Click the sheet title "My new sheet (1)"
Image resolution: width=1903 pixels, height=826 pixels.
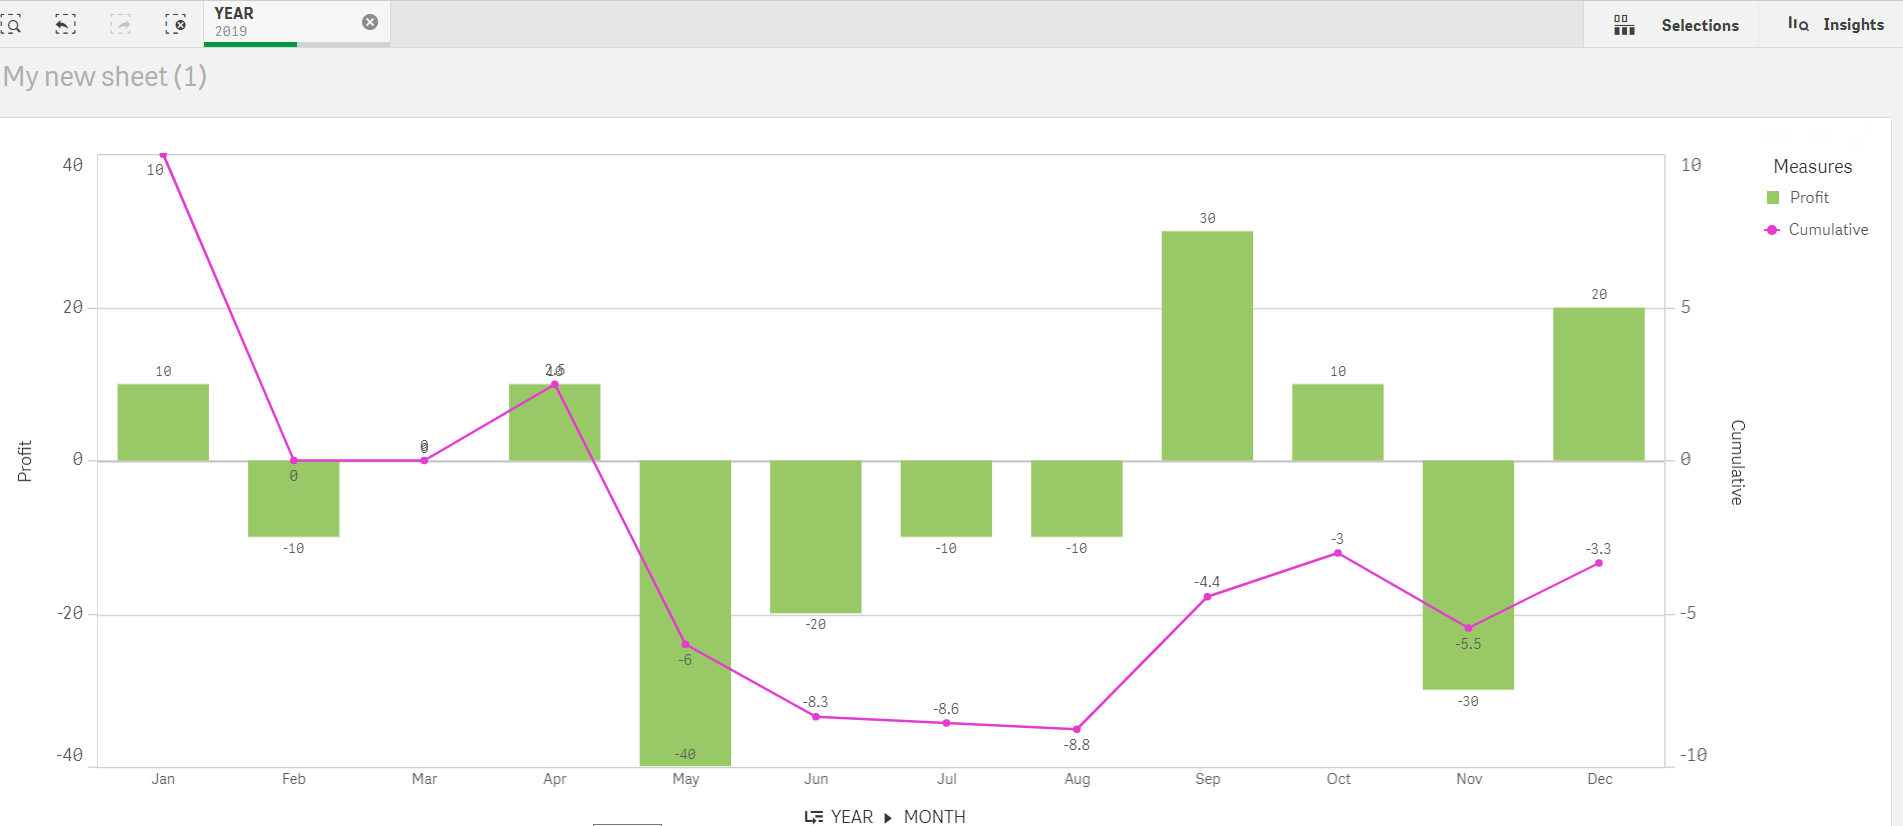point(105,77)
